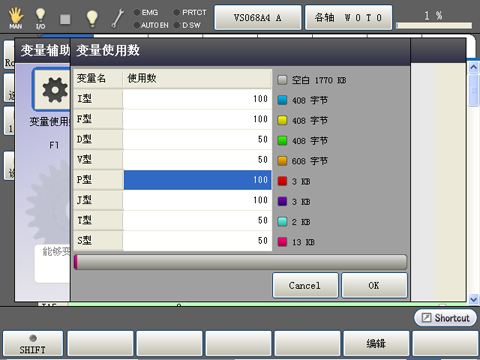The width and height of the screenshot is (480, 360).
Task: Click the PRTCT status indicator
Action: 190,13
